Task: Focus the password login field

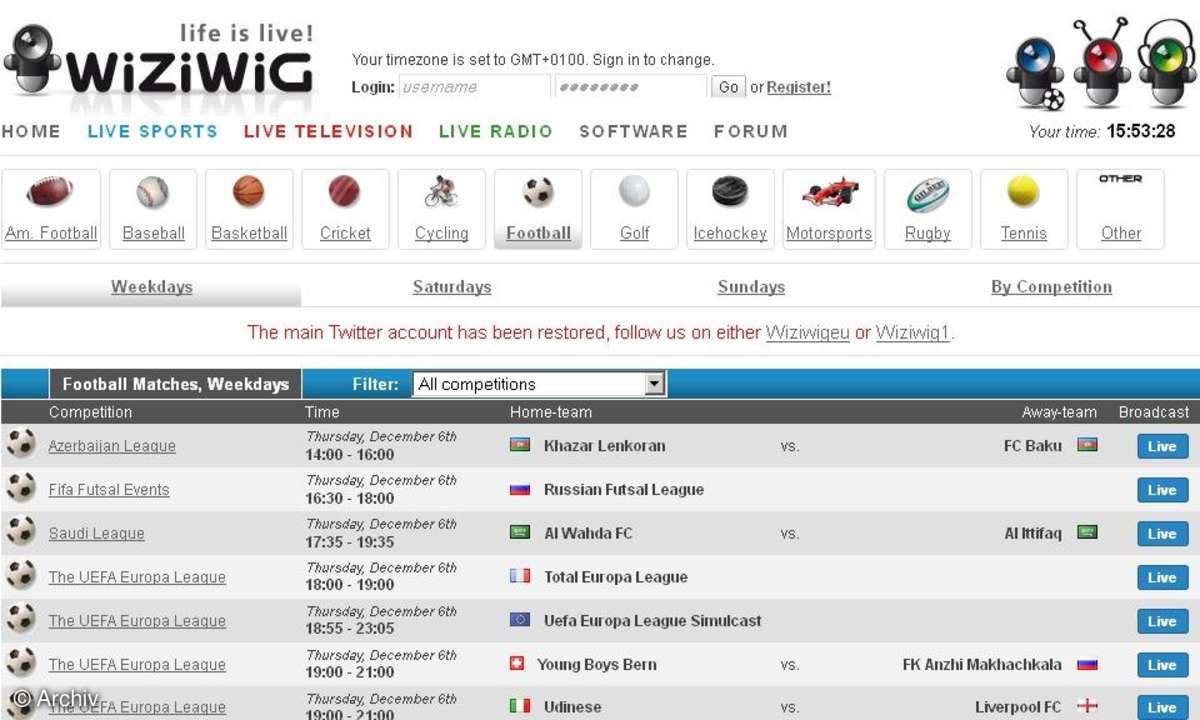Action: click(x=631, y=87)
